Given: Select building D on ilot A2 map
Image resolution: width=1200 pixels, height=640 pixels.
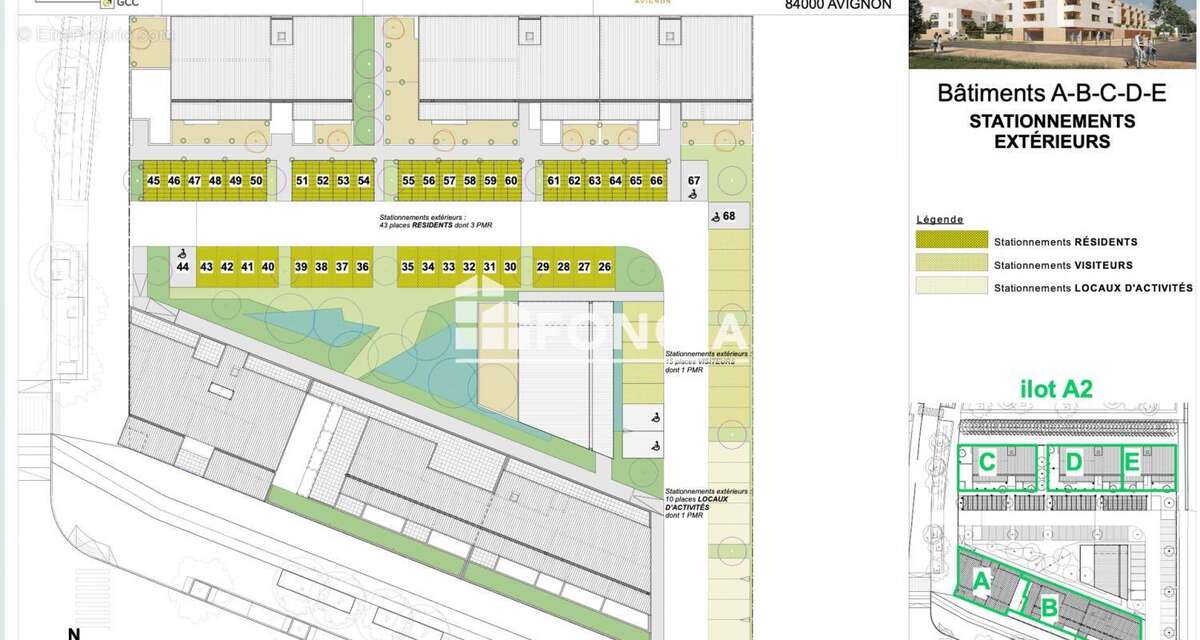Looking at the screenshot, I should pyautogui.click(x=1074, y=462).
